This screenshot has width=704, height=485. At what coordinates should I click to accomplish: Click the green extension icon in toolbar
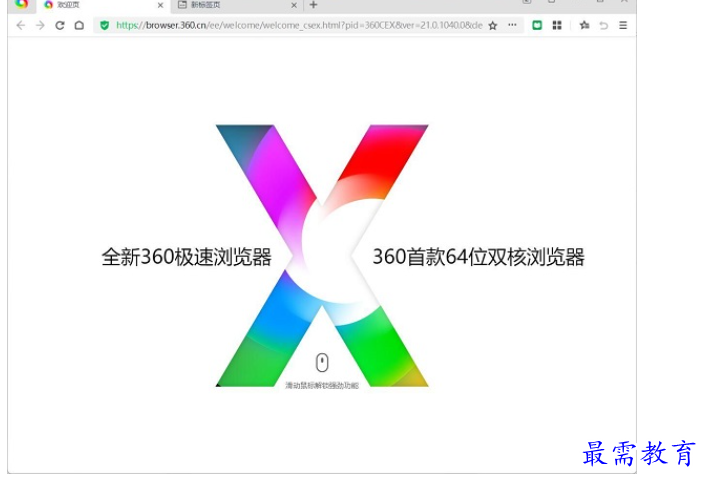pyautogui.click(x=537, y=25)
